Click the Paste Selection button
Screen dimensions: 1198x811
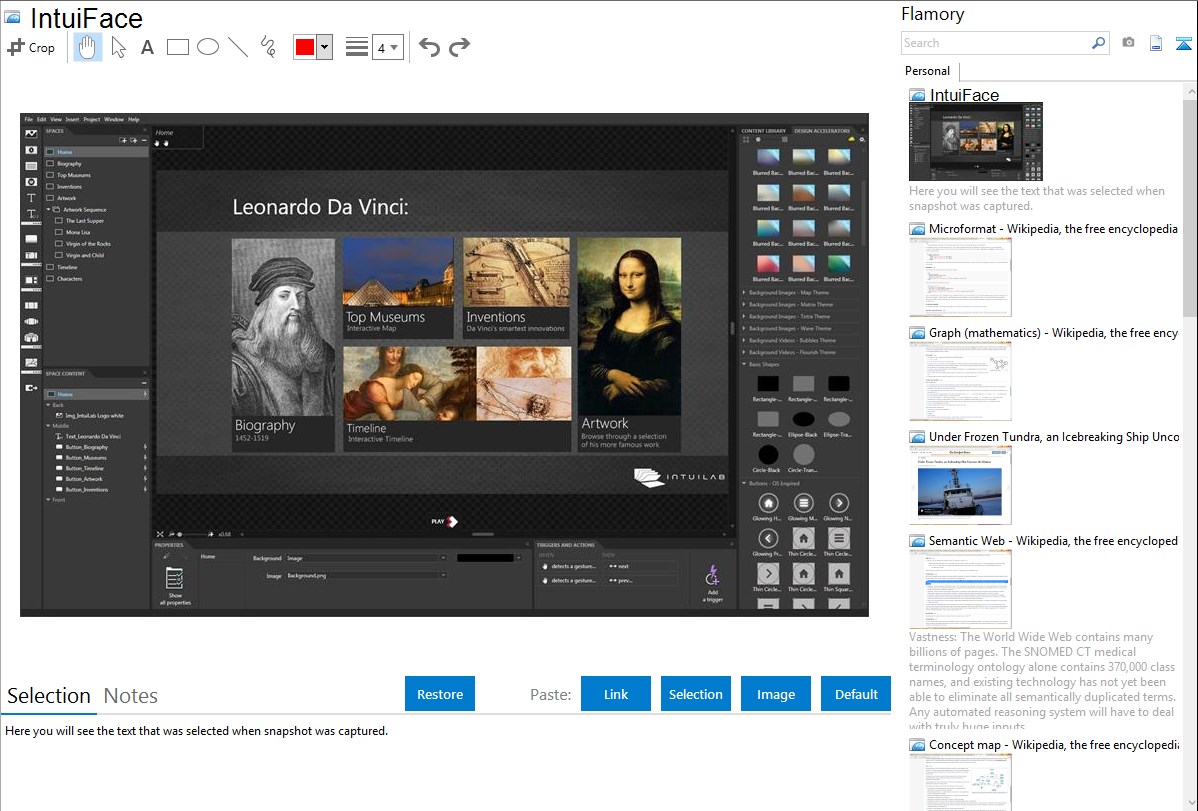coord(695,694)
